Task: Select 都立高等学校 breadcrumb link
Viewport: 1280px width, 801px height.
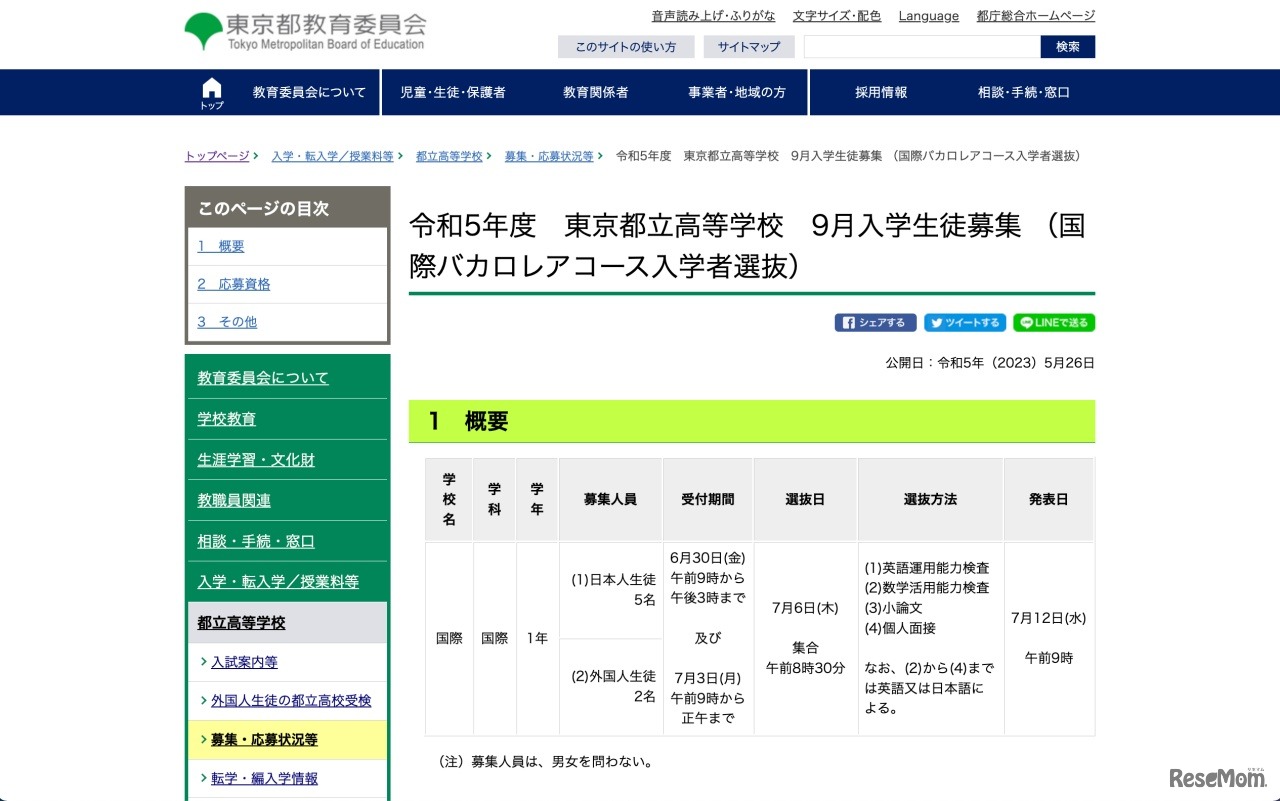Action: 449,156
